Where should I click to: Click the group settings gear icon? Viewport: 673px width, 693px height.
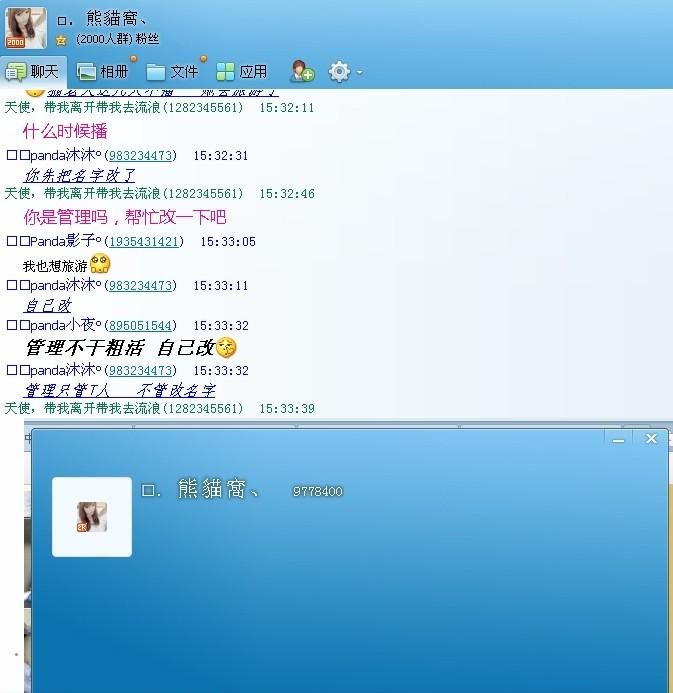pyautogui.click(x=339, y=72)
